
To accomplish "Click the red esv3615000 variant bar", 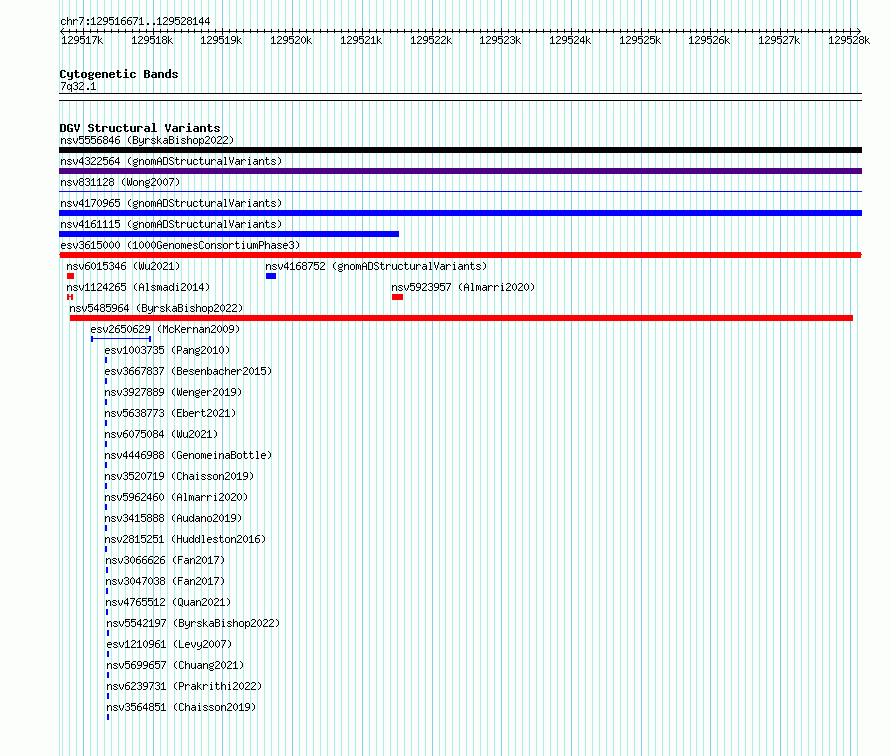I will pos(460,255).
